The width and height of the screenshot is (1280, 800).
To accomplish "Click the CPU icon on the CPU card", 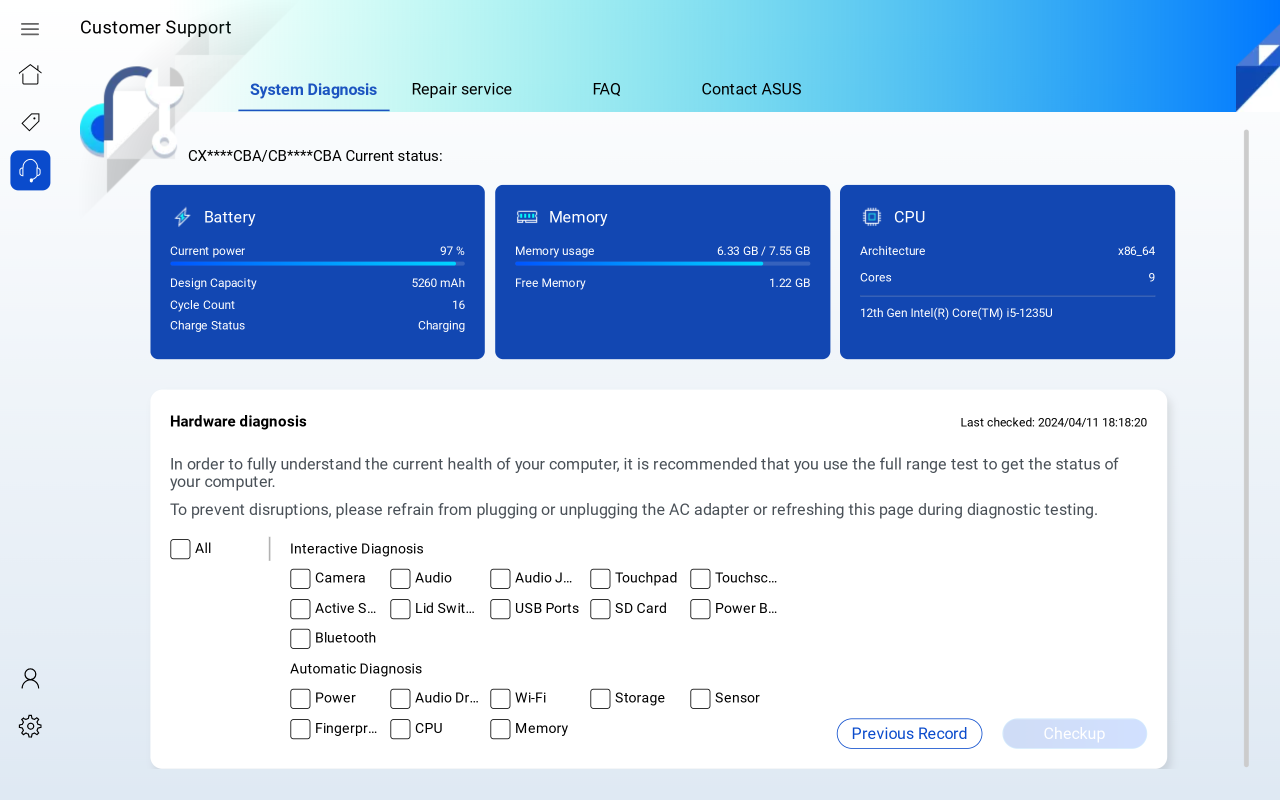I will click(x=869, y=216).
